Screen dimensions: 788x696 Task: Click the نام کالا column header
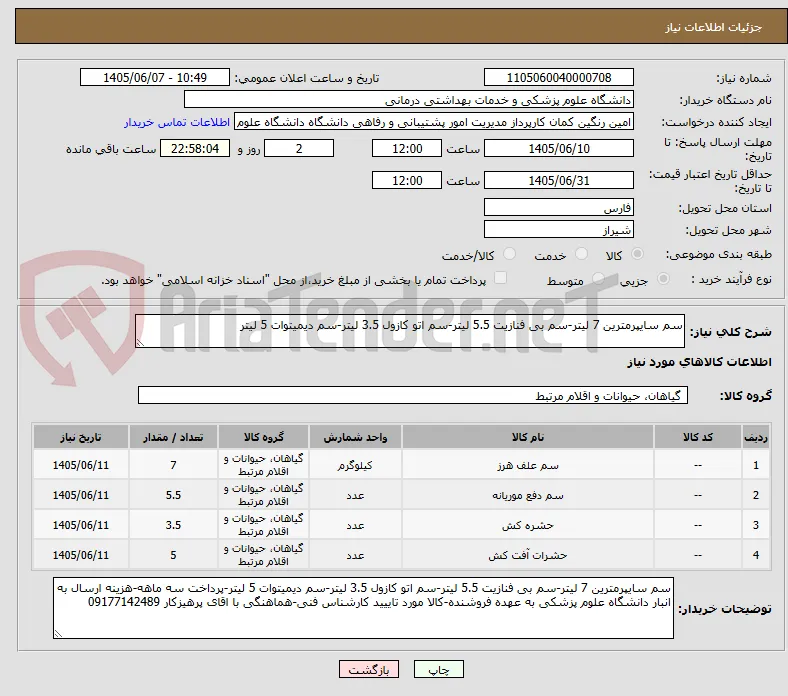[x=528, y=437]
